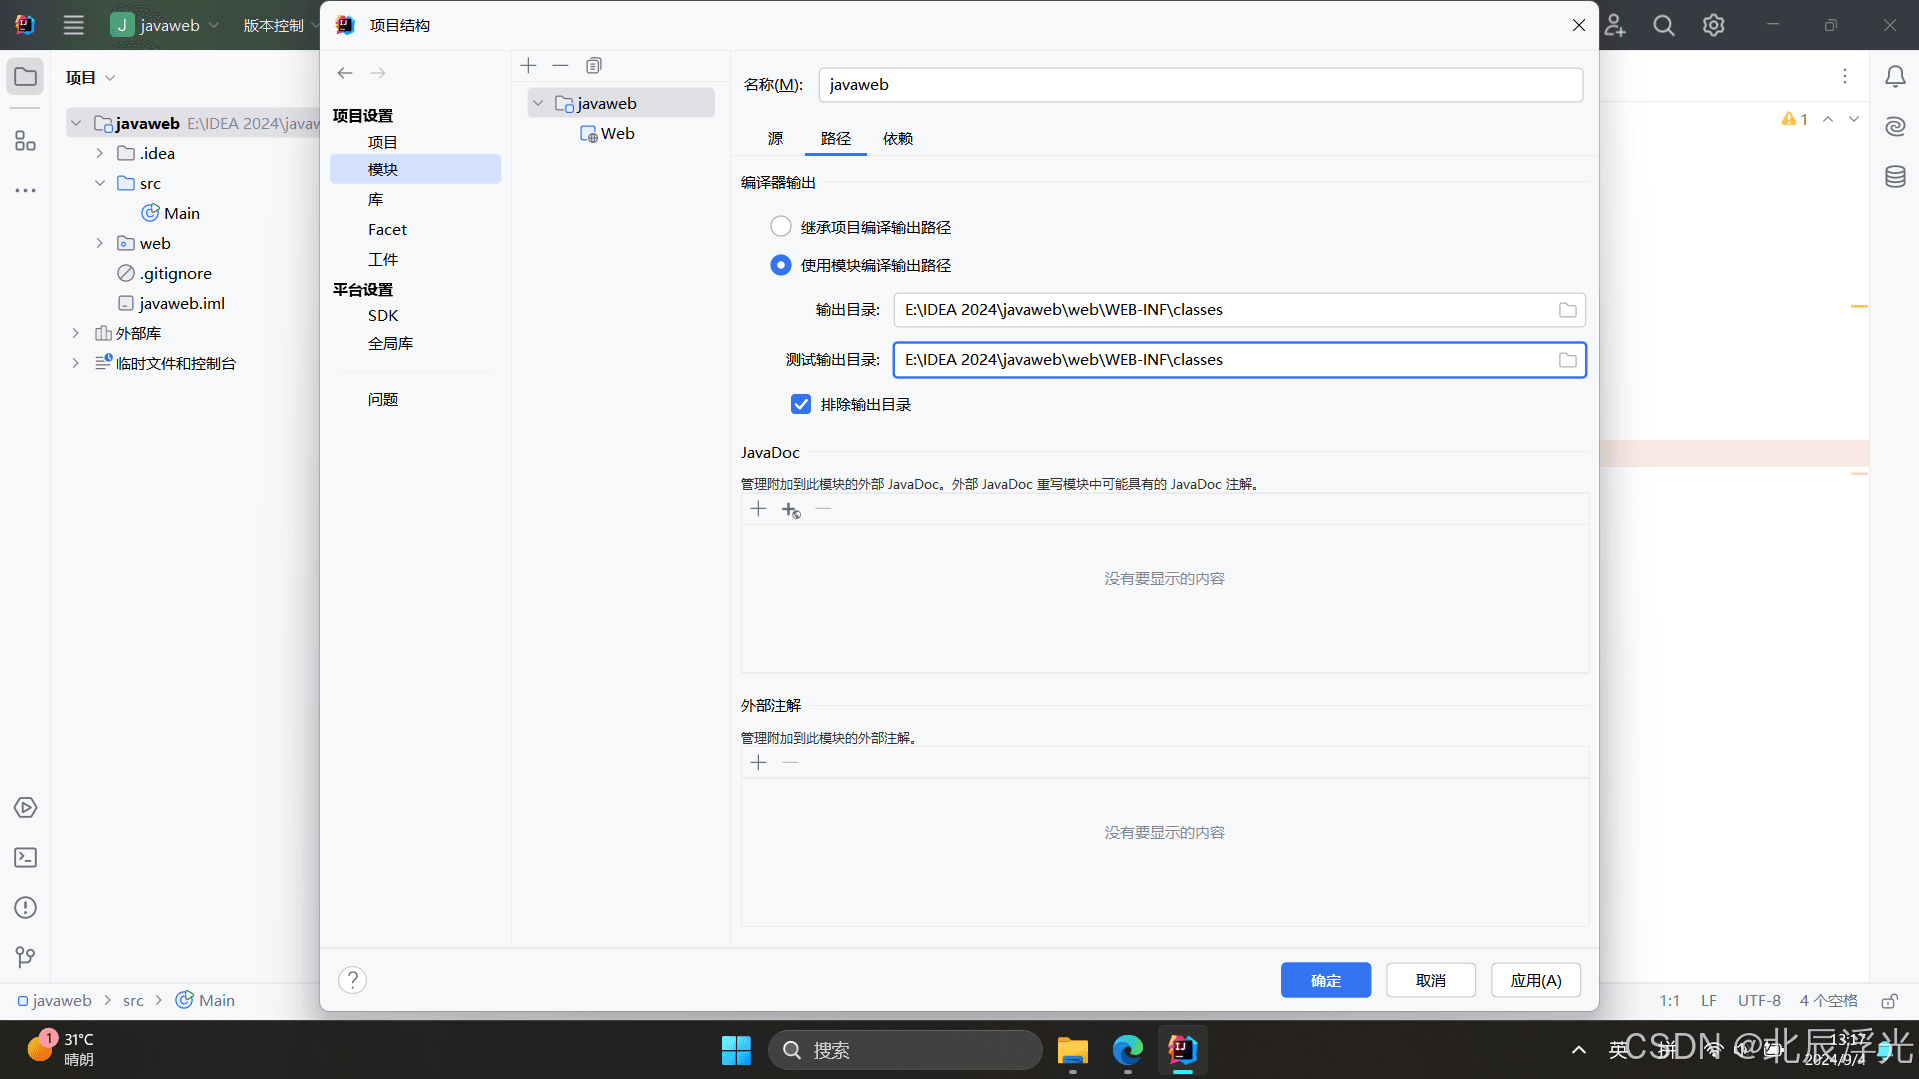The width and height of the screenshot is (1919, 1079).
Task: Open the Database tool window icon
Action: (1895, 177)
